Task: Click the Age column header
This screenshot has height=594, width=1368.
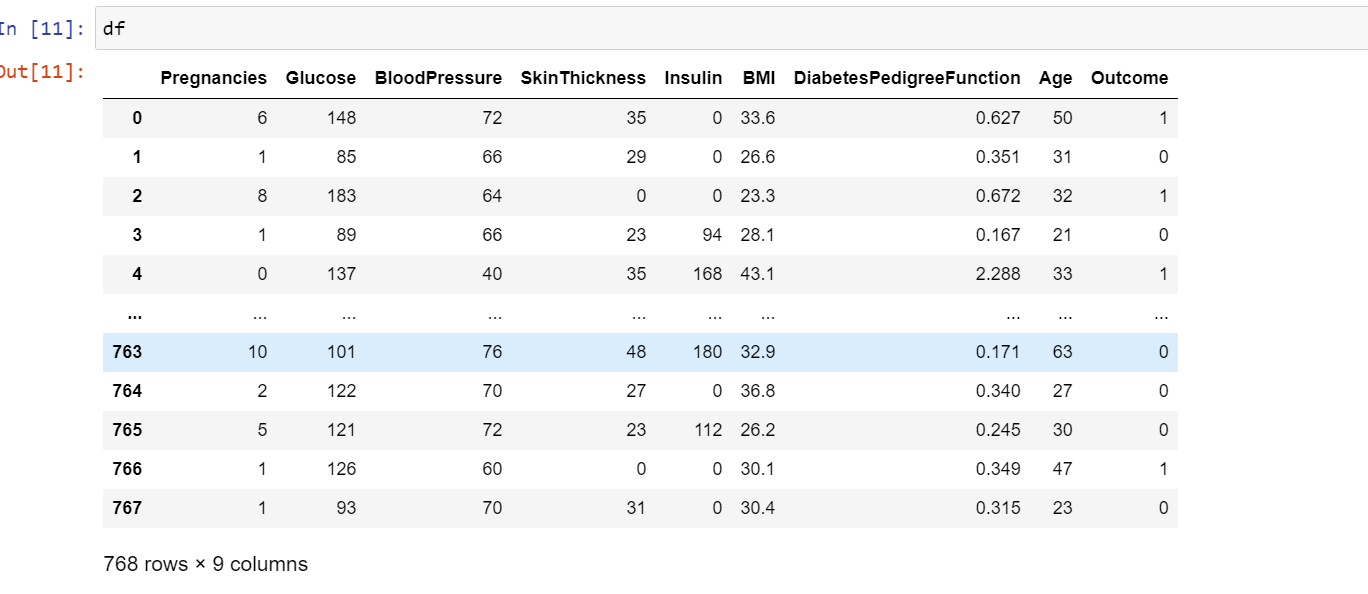Action: click(x=1056, y=78)
